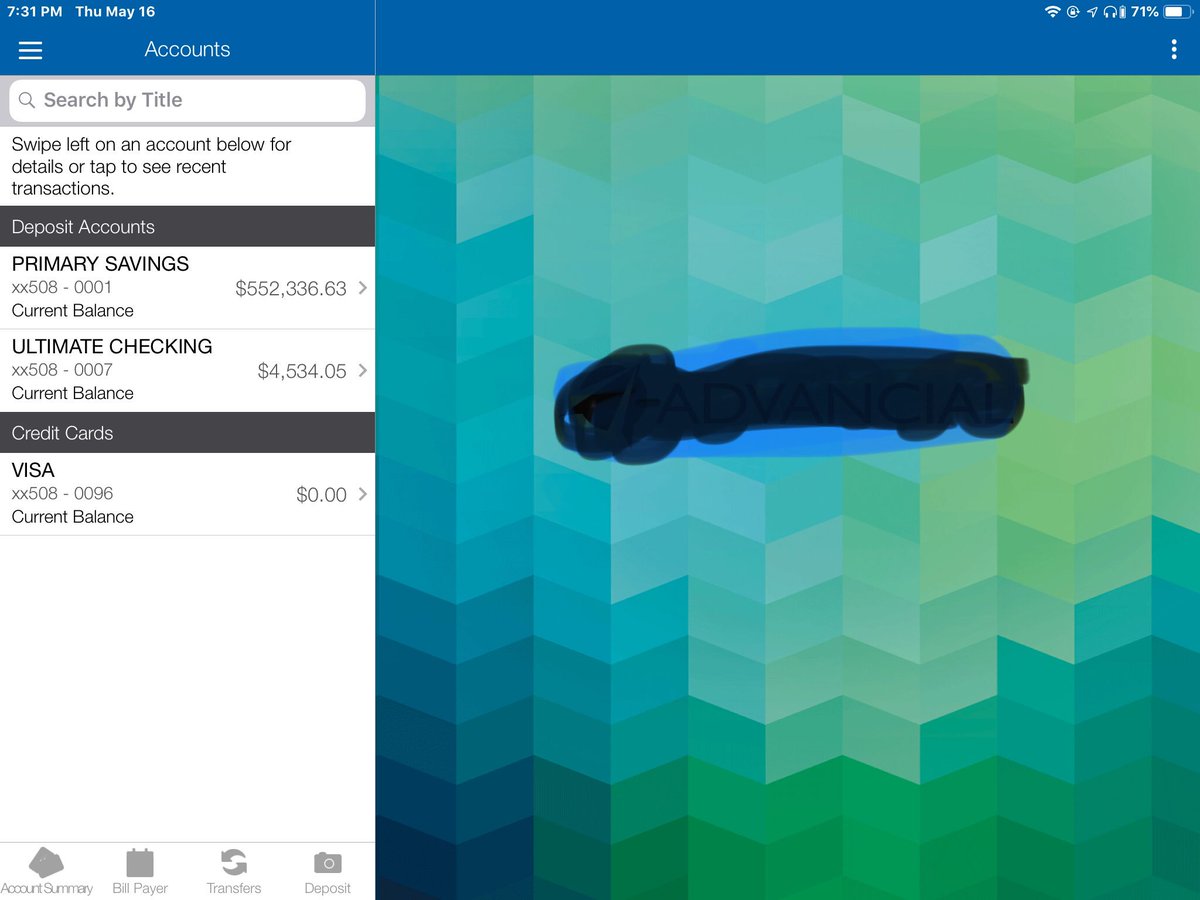The width and height of the screenshot is (1200, 900).
Task: Switch to Deposit tab label
Action: [328, 888]
